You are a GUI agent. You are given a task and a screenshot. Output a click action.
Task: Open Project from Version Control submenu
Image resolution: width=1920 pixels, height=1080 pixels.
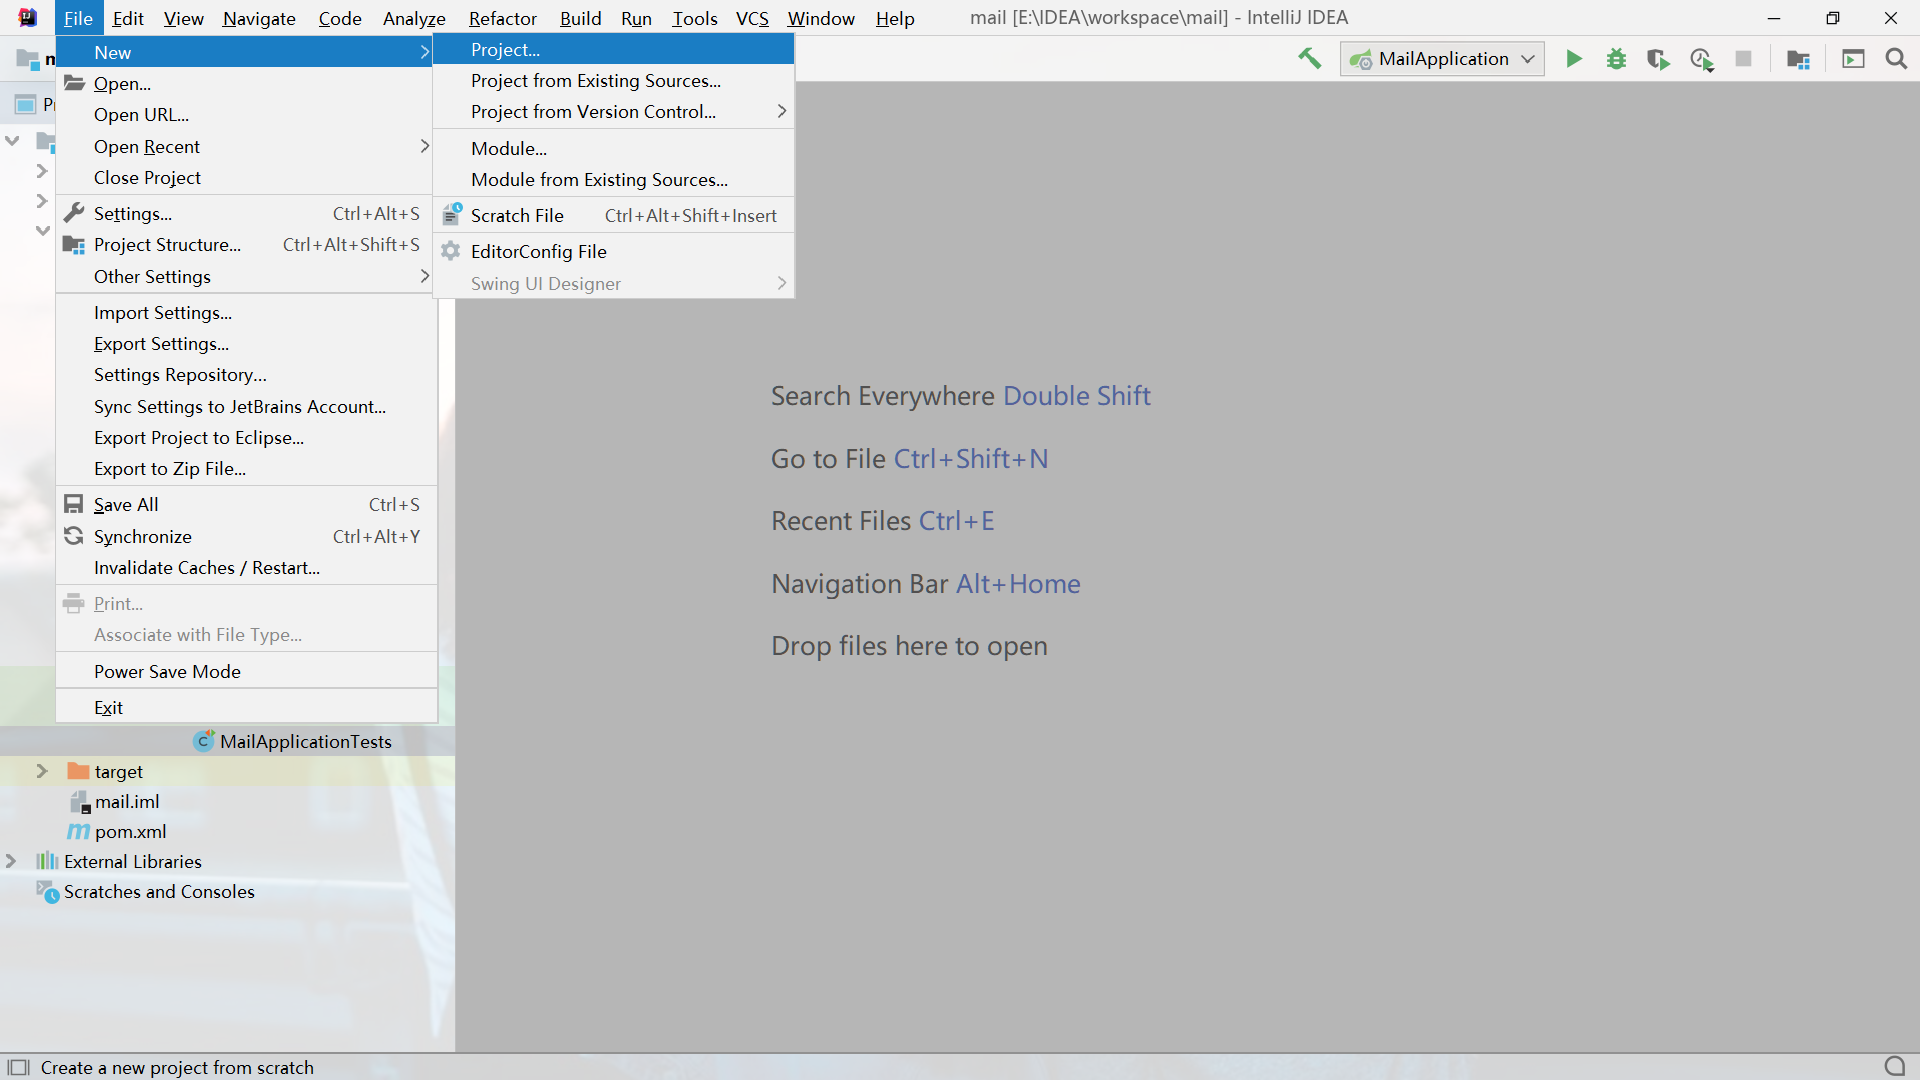(x=593, y=111)
